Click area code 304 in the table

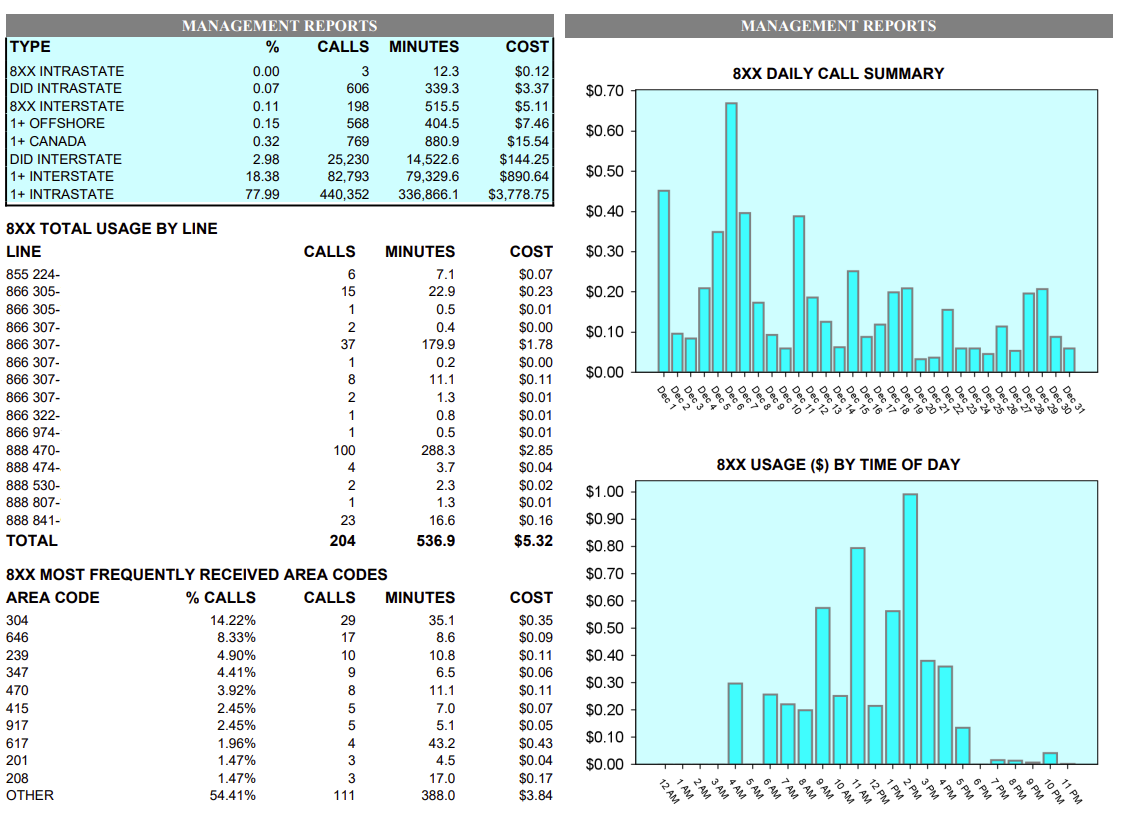tap(17, 620)
